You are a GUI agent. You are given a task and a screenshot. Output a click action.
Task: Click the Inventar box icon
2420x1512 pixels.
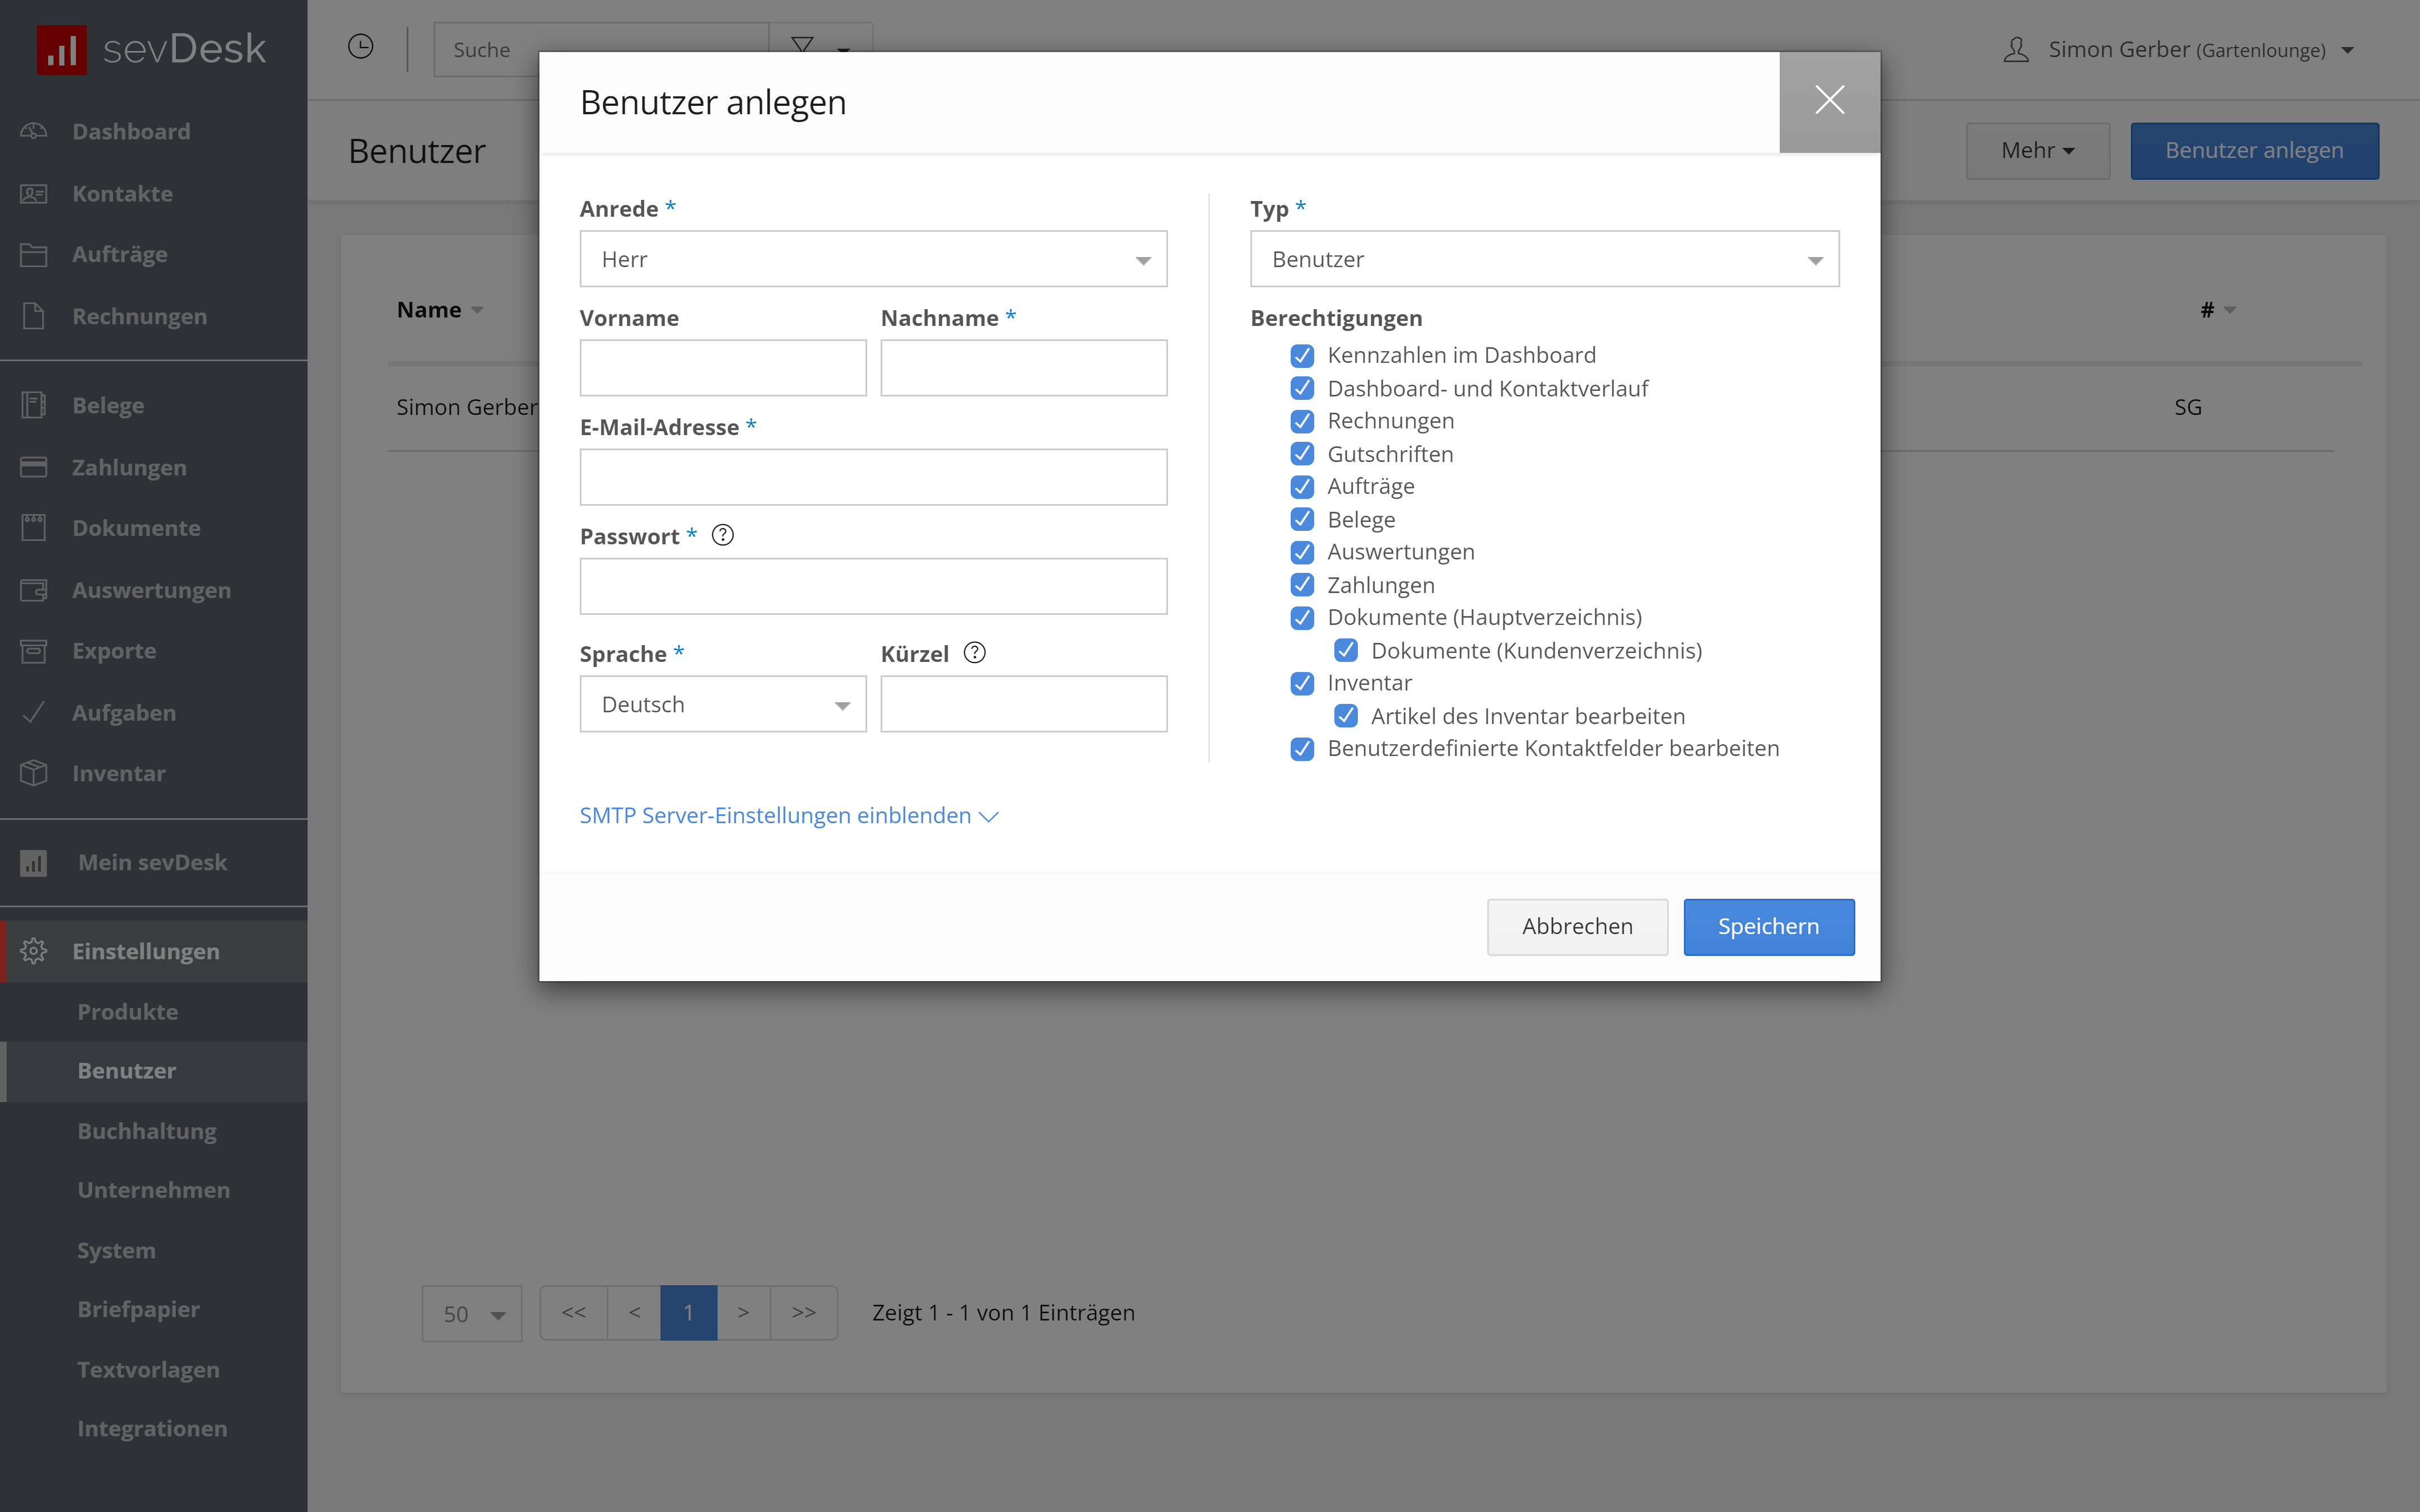coord(34,773)
